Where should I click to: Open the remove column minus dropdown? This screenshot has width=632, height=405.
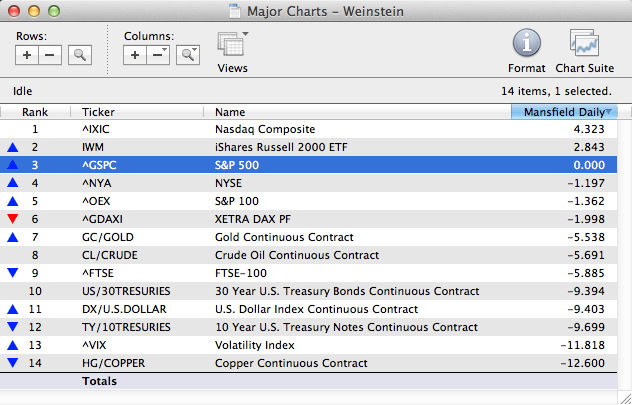(158, 55)
